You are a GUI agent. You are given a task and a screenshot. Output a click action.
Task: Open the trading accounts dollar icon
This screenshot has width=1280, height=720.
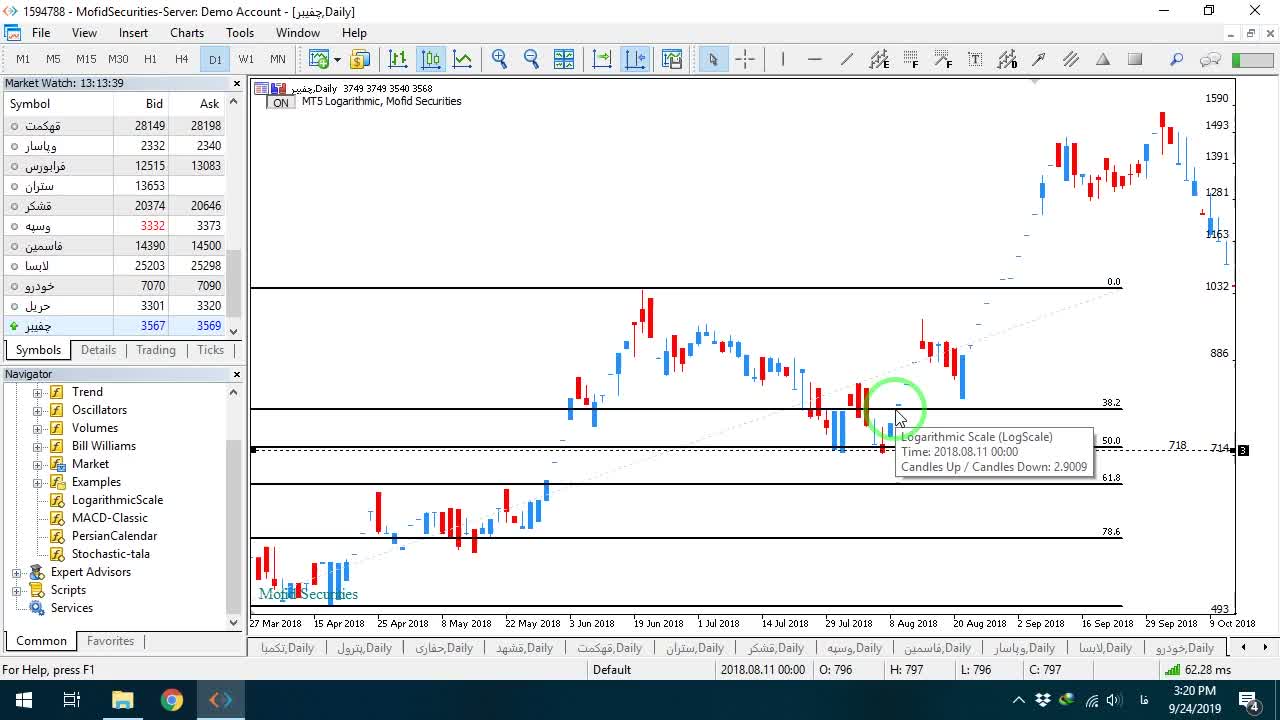click(x=360, y=59)
